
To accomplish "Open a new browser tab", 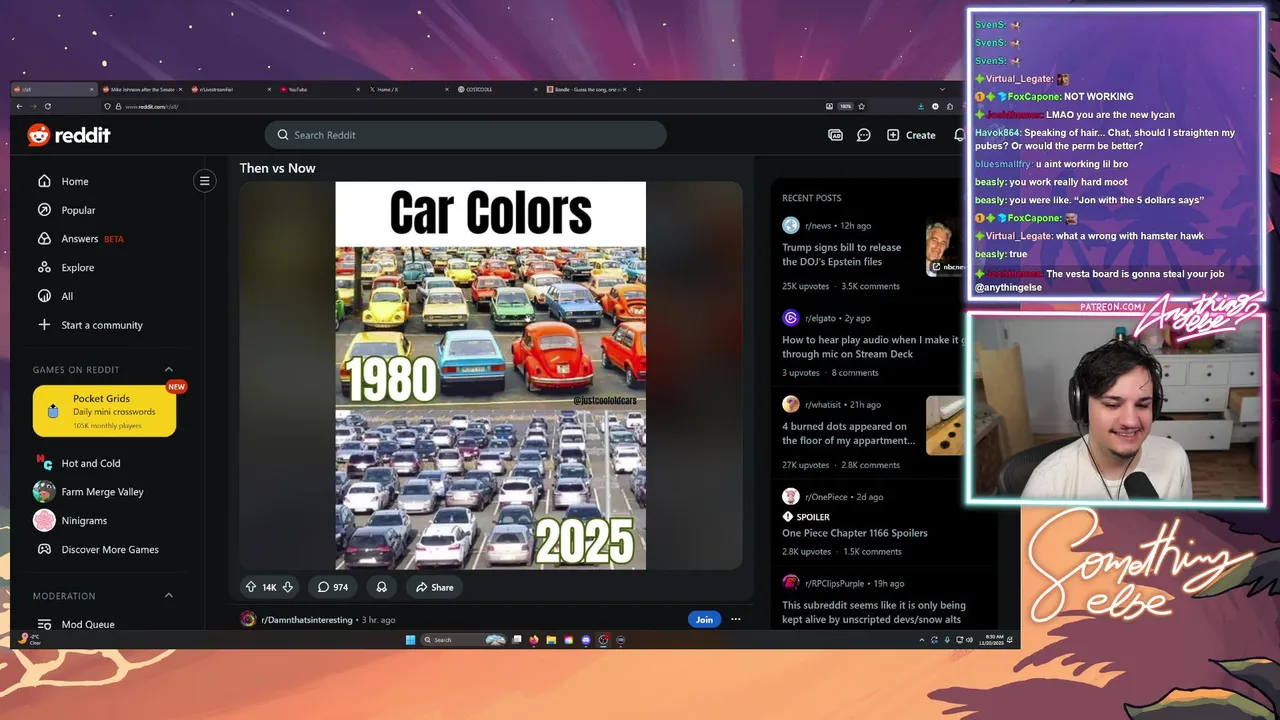I will click(x=640, y=89).
